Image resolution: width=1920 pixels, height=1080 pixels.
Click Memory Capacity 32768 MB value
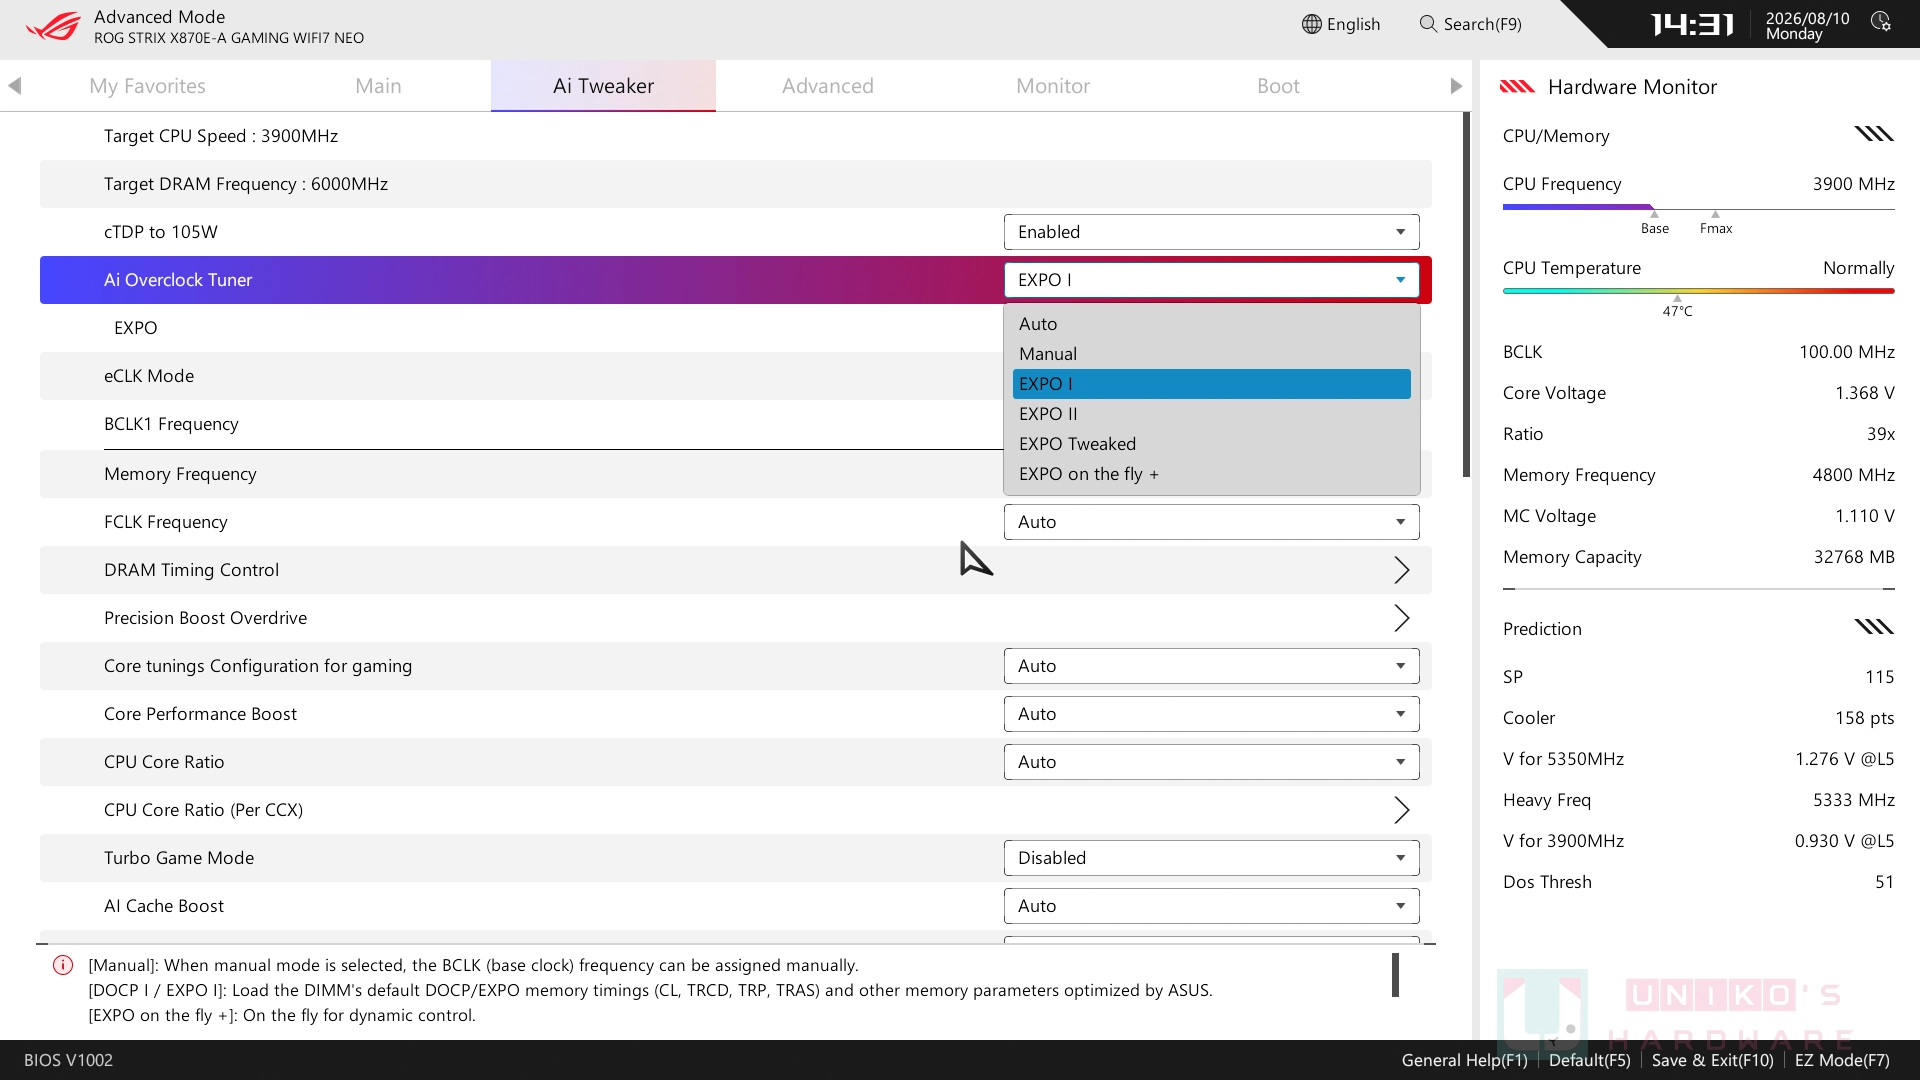(1854, 557)
